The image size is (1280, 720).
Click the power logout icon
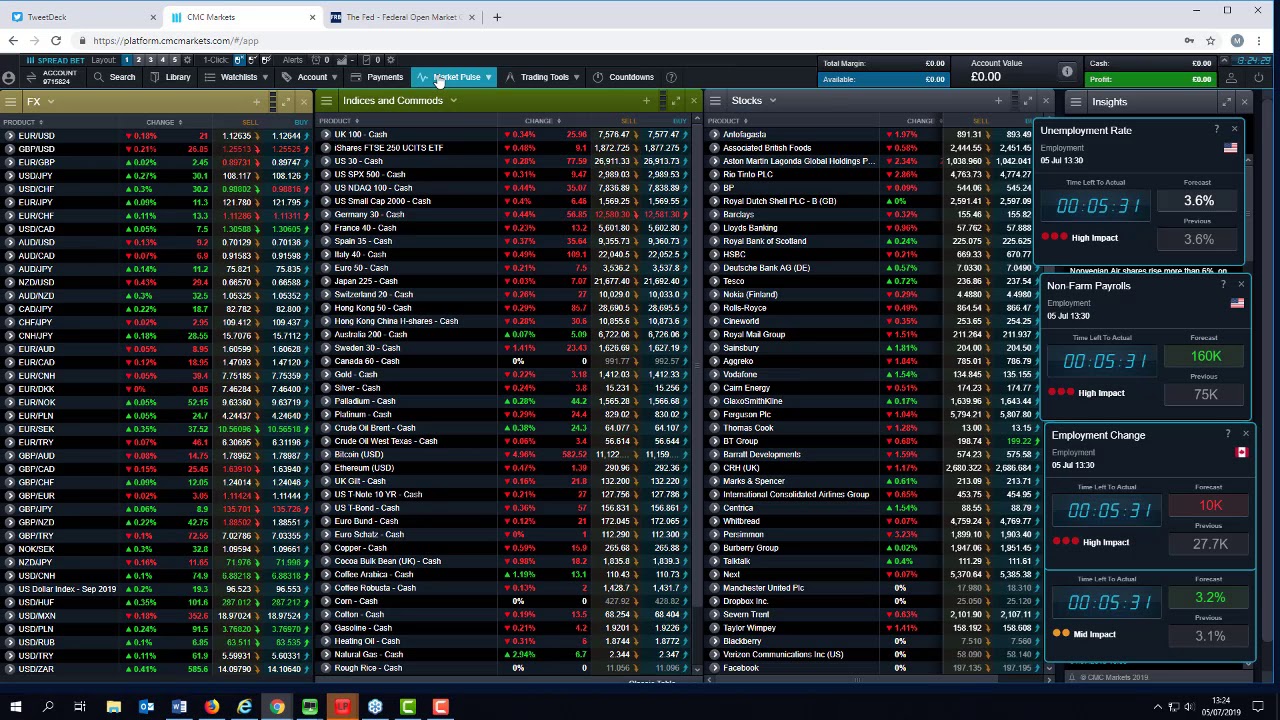[1258, 78]
